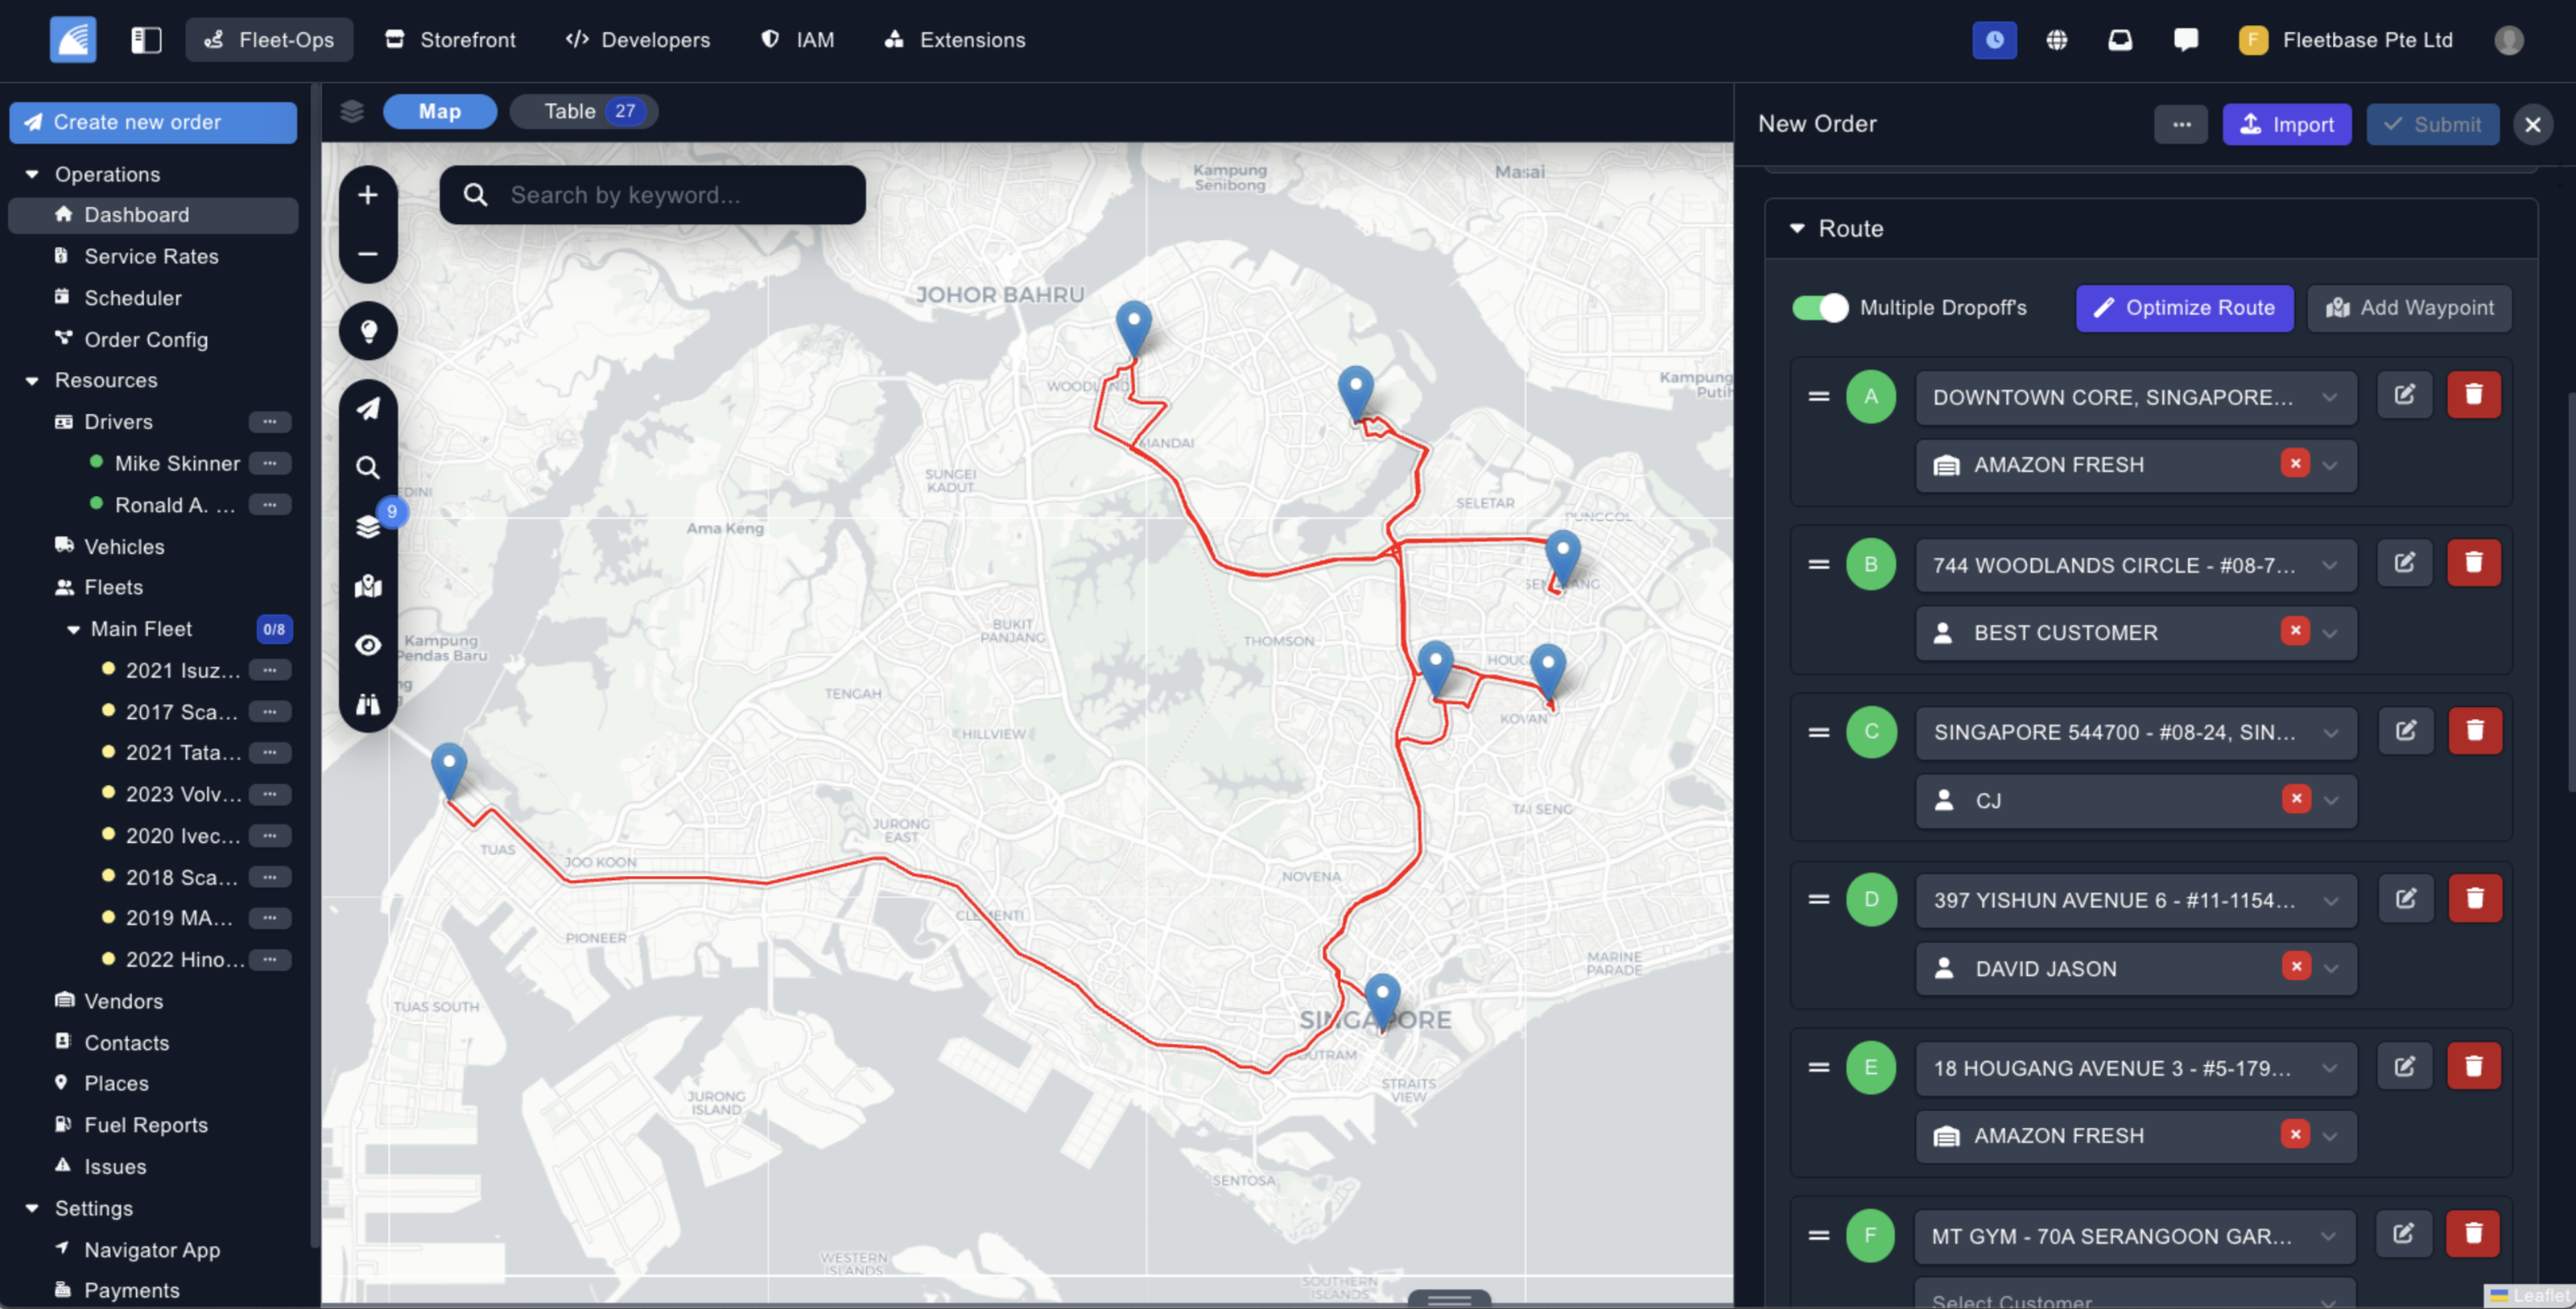2576x1309 pixels.
Task: Open the inbox tray icon
Action: (2120, 40)
